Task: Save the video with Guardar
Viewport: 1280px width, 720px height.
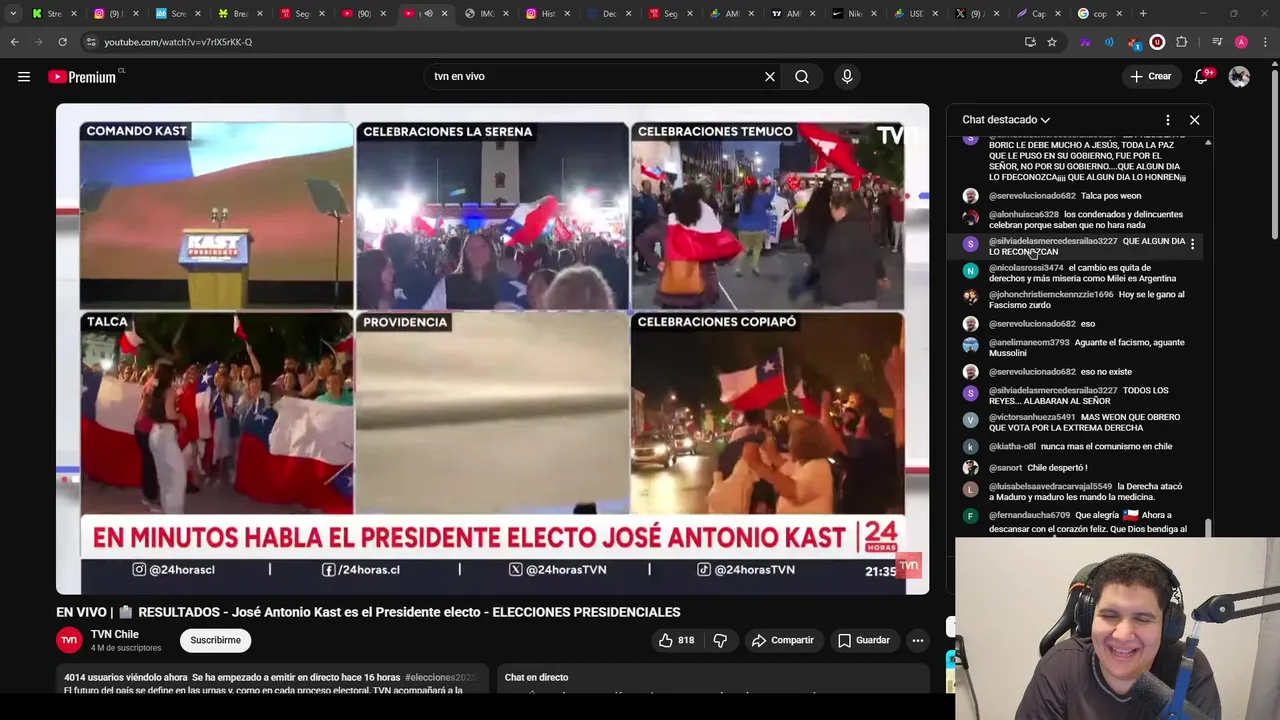Action: point(864,640)
